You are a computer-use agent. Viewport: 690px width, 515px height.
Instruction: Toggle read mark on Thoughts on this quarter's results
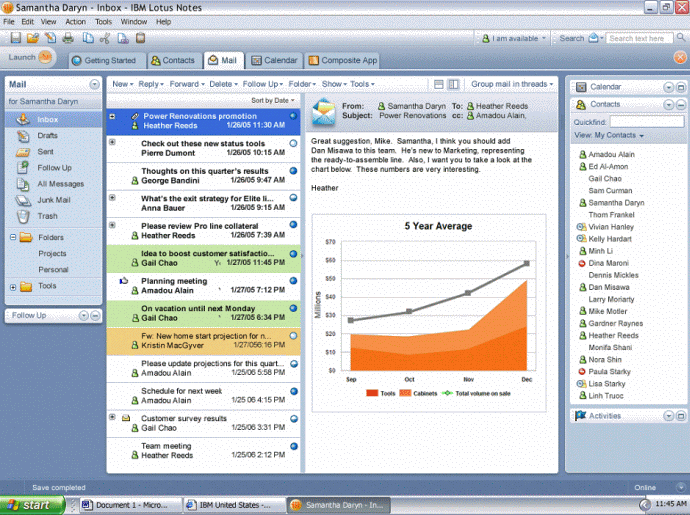click(294, 170)
